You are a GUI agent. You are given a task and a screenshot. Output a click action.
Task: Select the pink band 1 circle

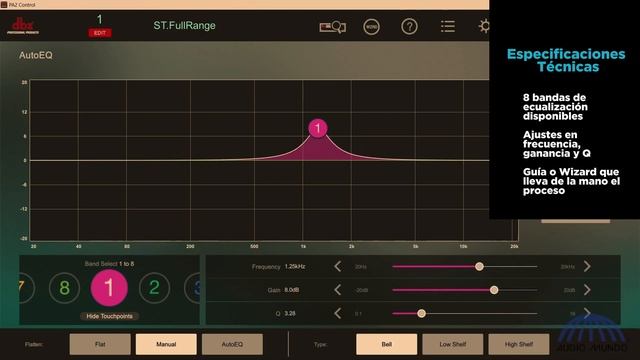(109, 288)
